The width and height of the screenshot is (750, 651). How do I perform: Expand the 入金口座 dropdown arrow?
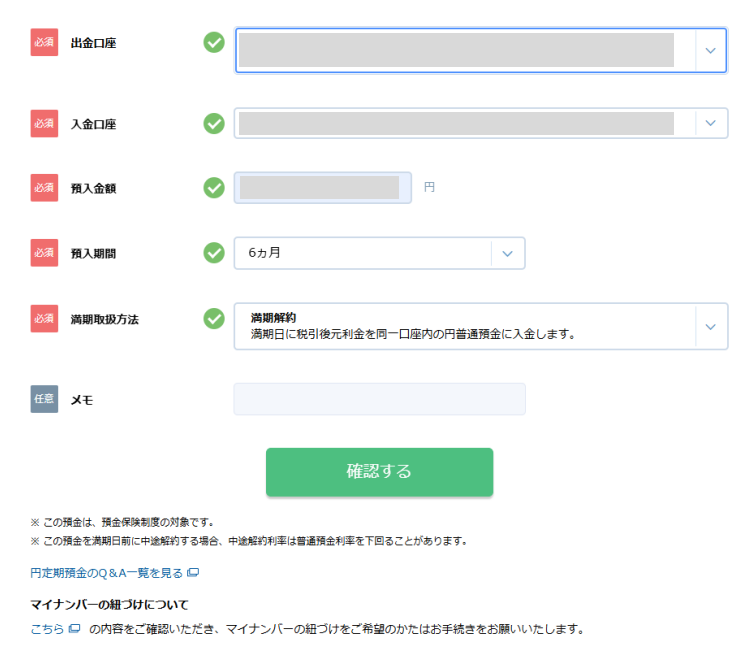pos(711,123)
